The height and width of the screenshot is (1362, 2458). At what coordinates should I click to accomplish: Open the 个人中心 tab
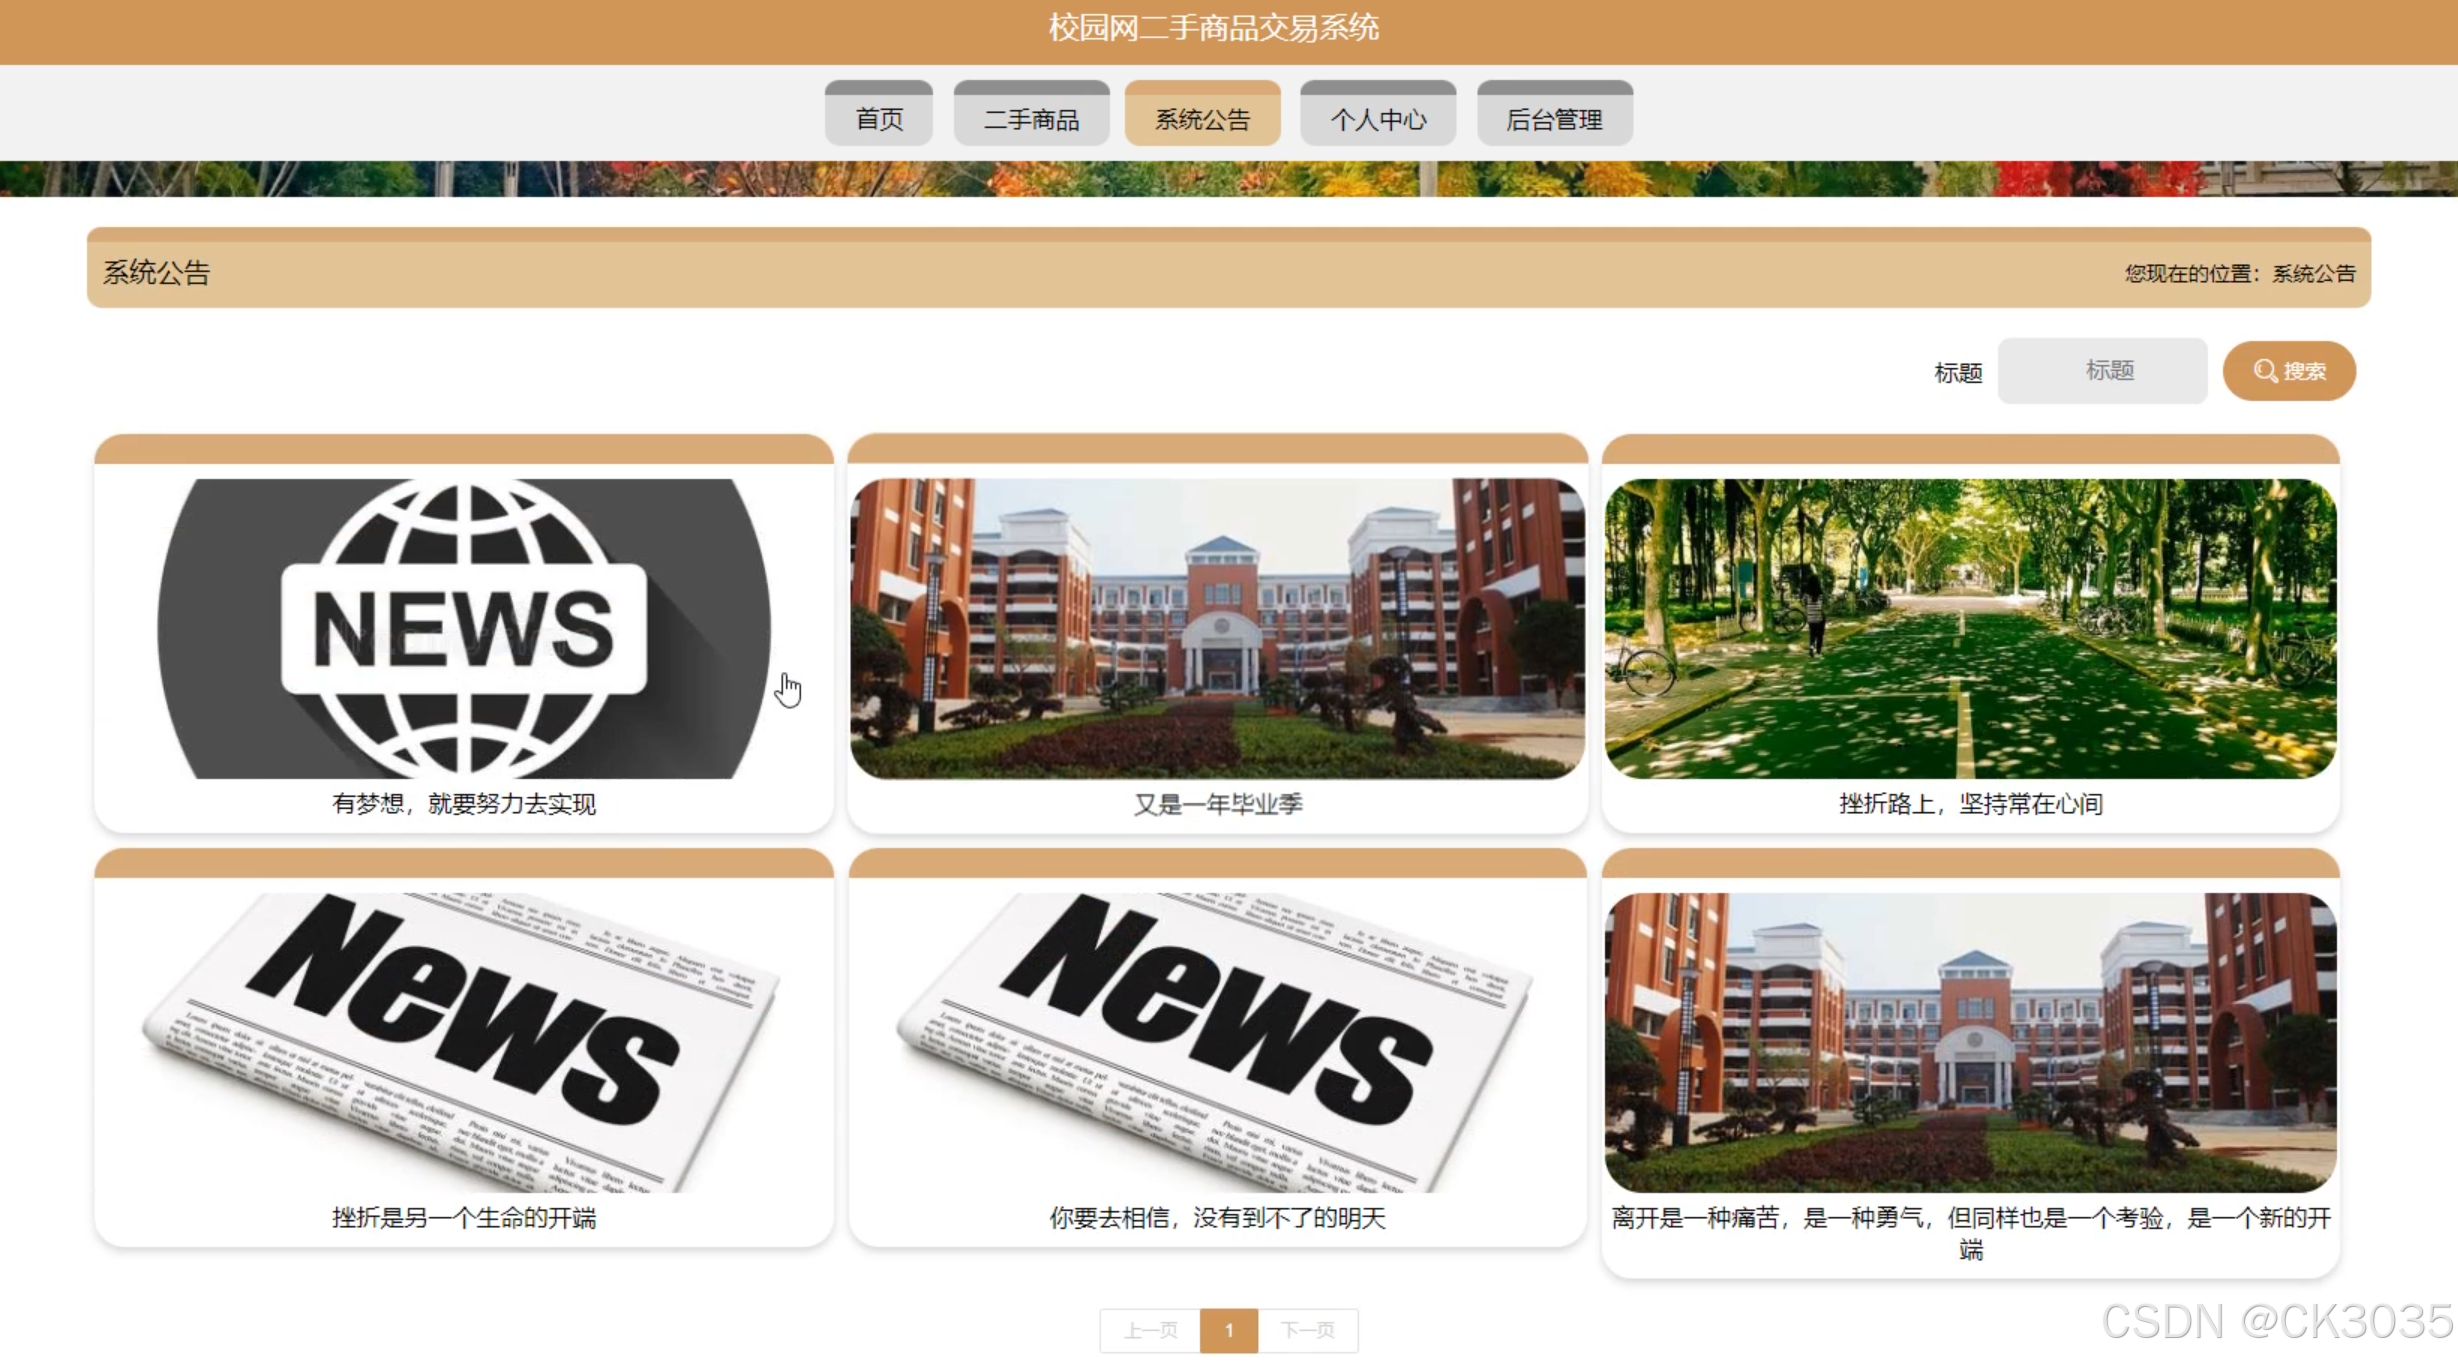click(1377, 118)
